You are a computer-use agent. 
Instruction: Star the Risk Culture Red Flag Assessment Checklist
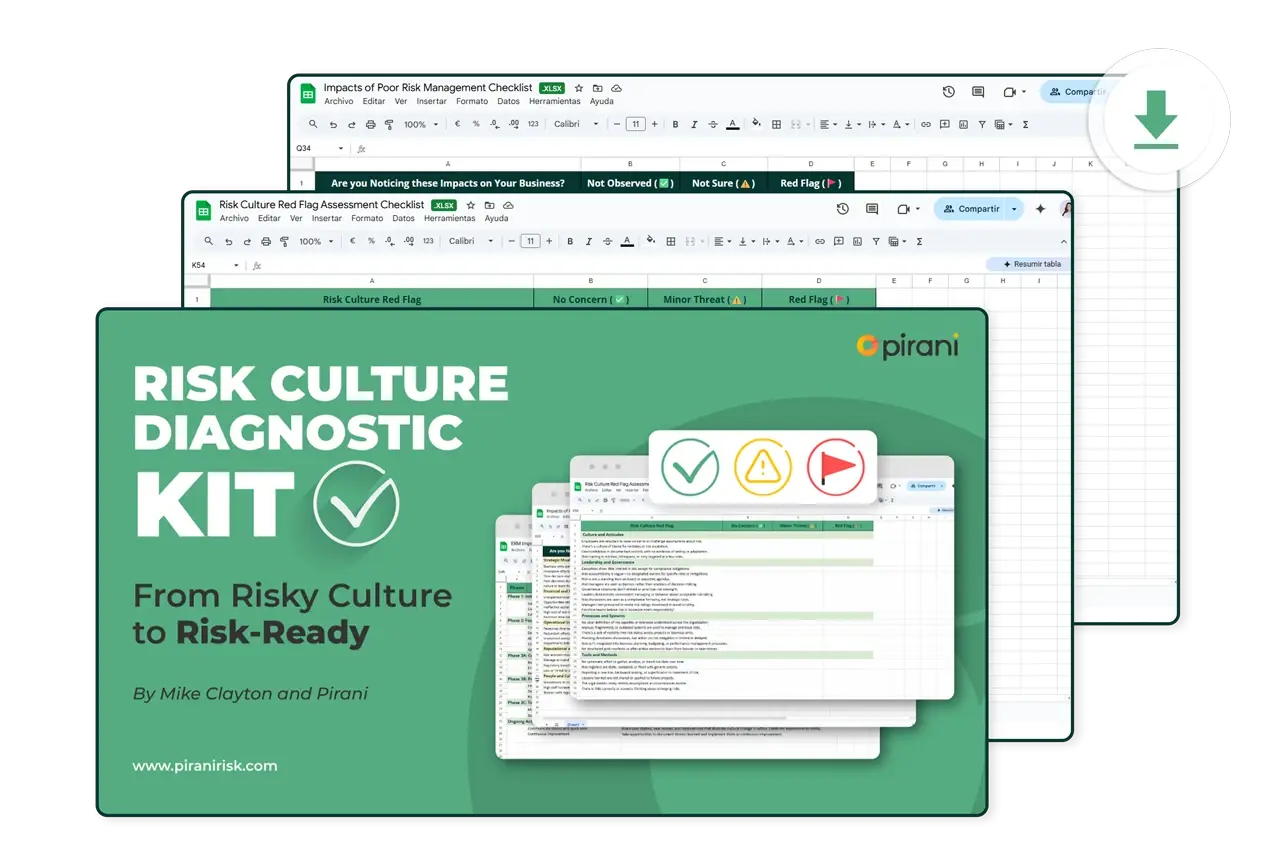471,205
